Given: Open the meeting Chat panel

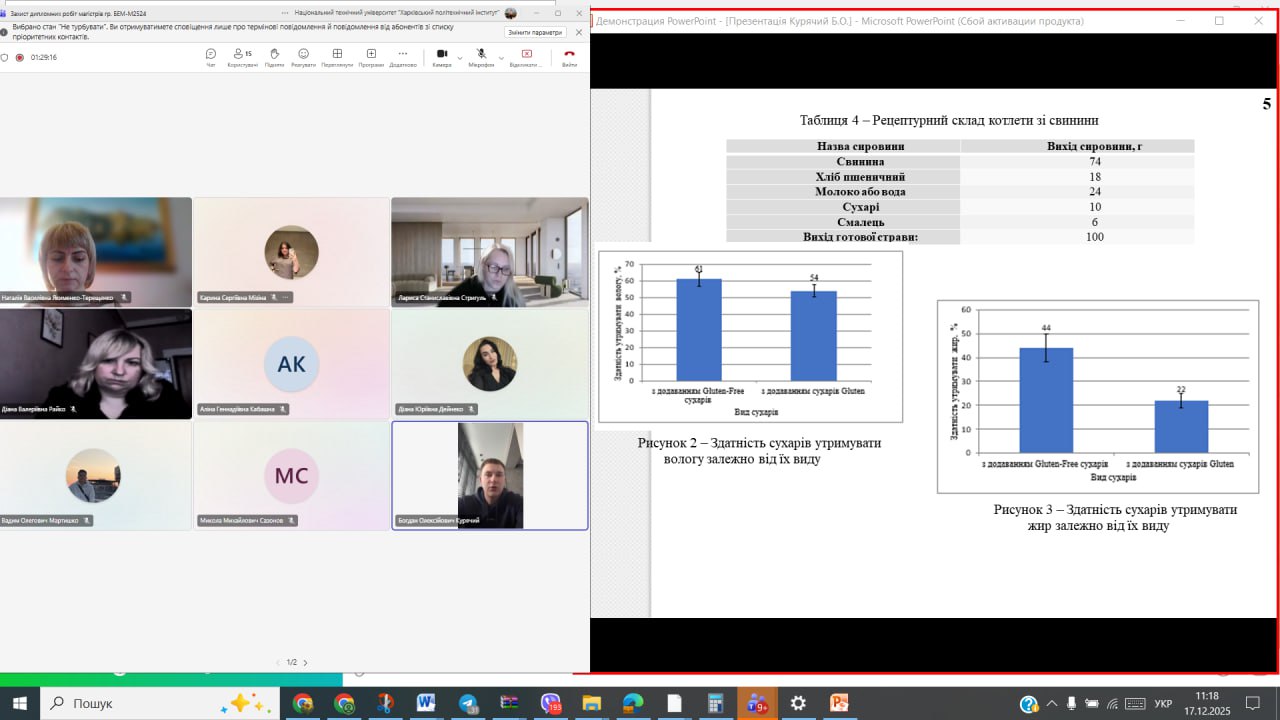Looking at the screenshot, I should coord(210,56).
